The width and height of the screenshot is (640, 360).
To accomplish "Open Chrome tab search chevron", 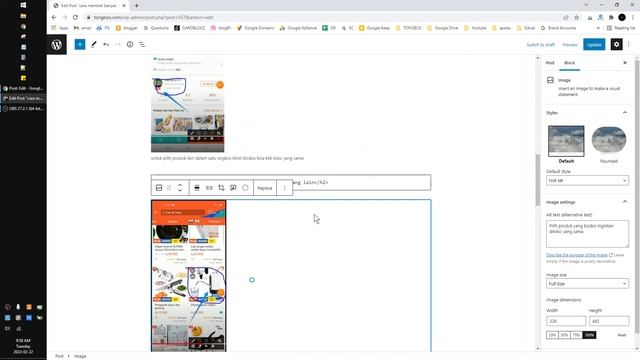I will (x=586, y=5).
